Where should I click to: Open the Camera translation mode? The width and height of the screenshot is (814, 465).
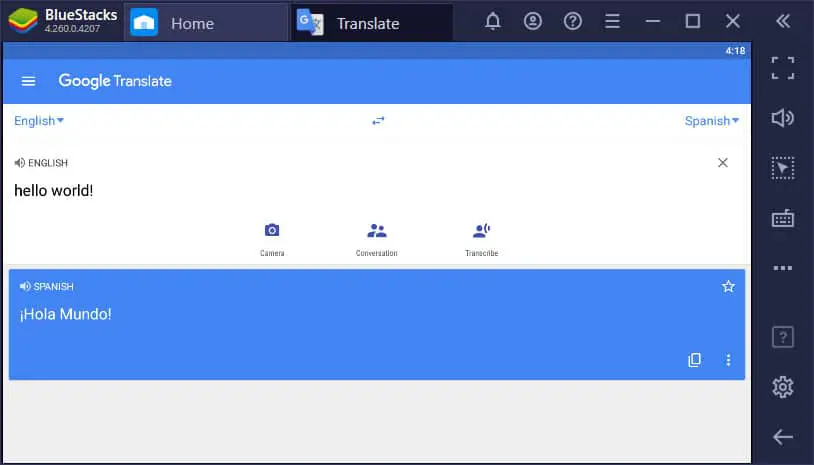272,239
